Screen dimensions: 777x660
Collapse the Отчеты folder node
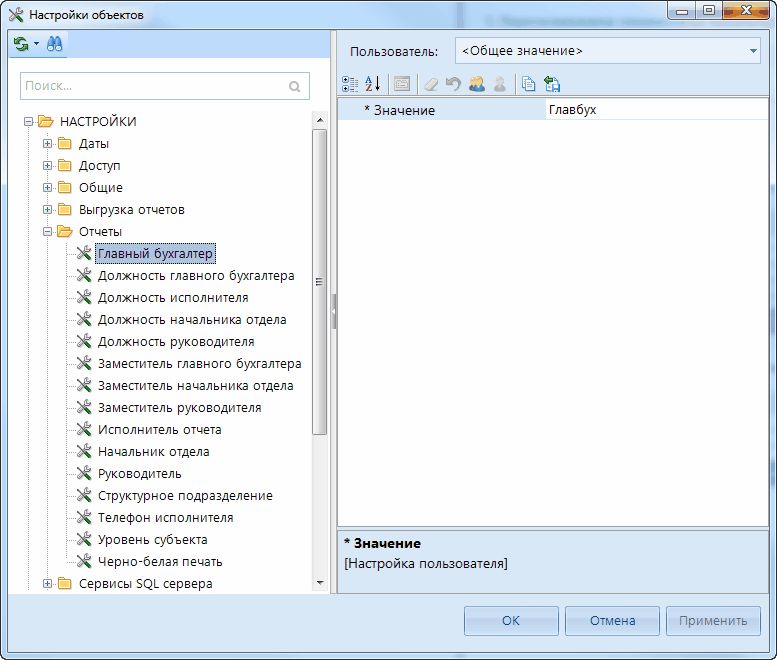47,232
